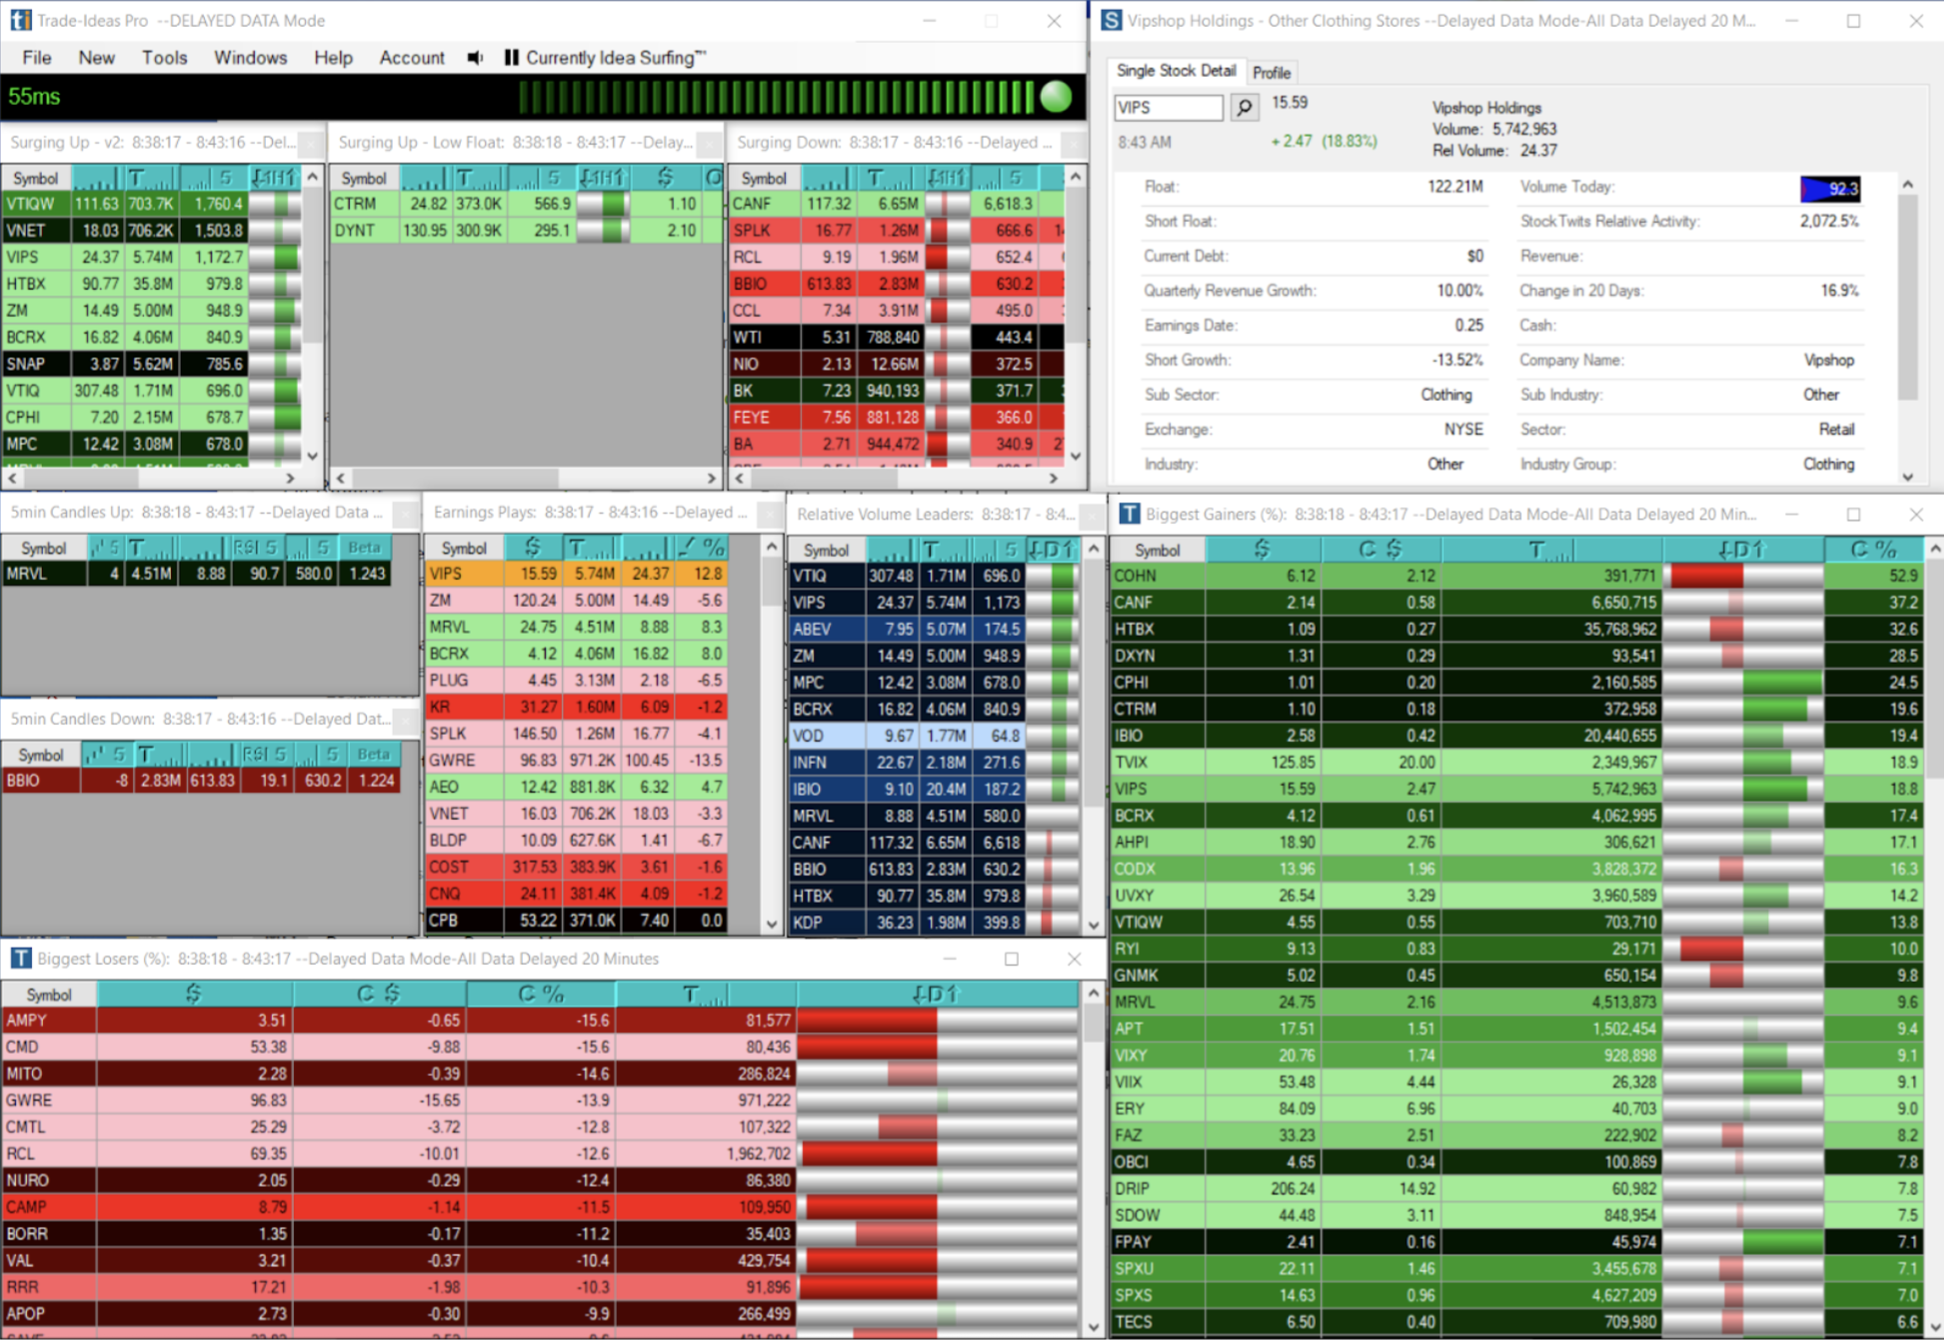The image size is (1944, 1340).
Task: Switch to the Profile tab
Action: [x=1271, y=72]
